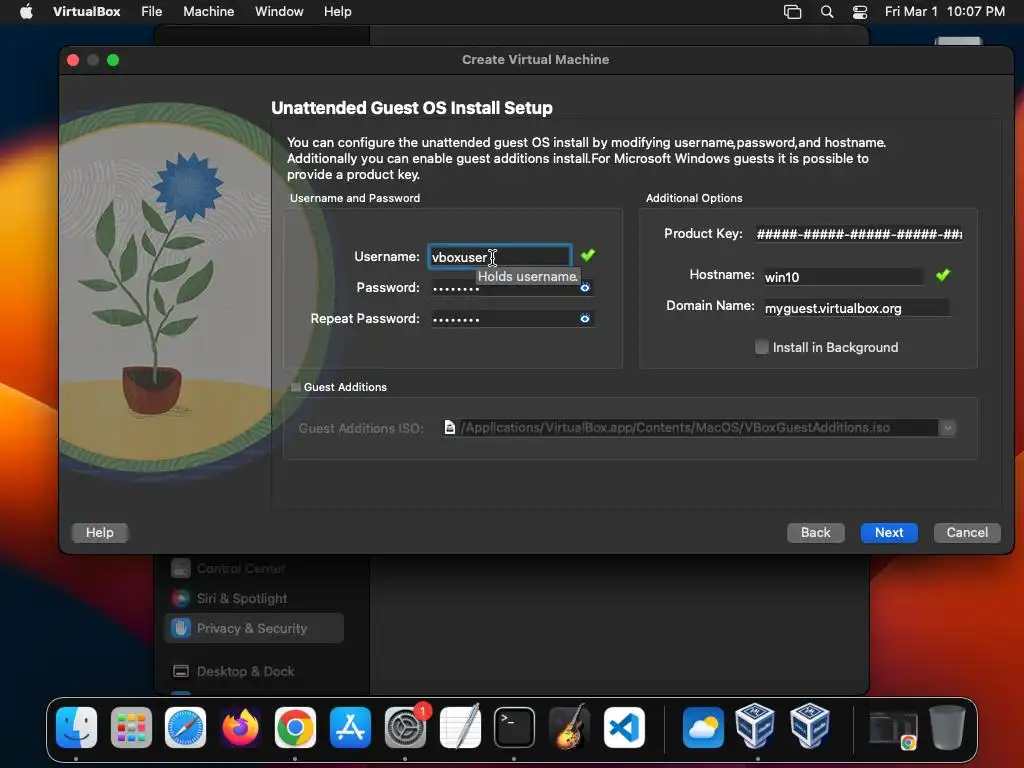Launch GarageBand from the Dock

(569, 727)
